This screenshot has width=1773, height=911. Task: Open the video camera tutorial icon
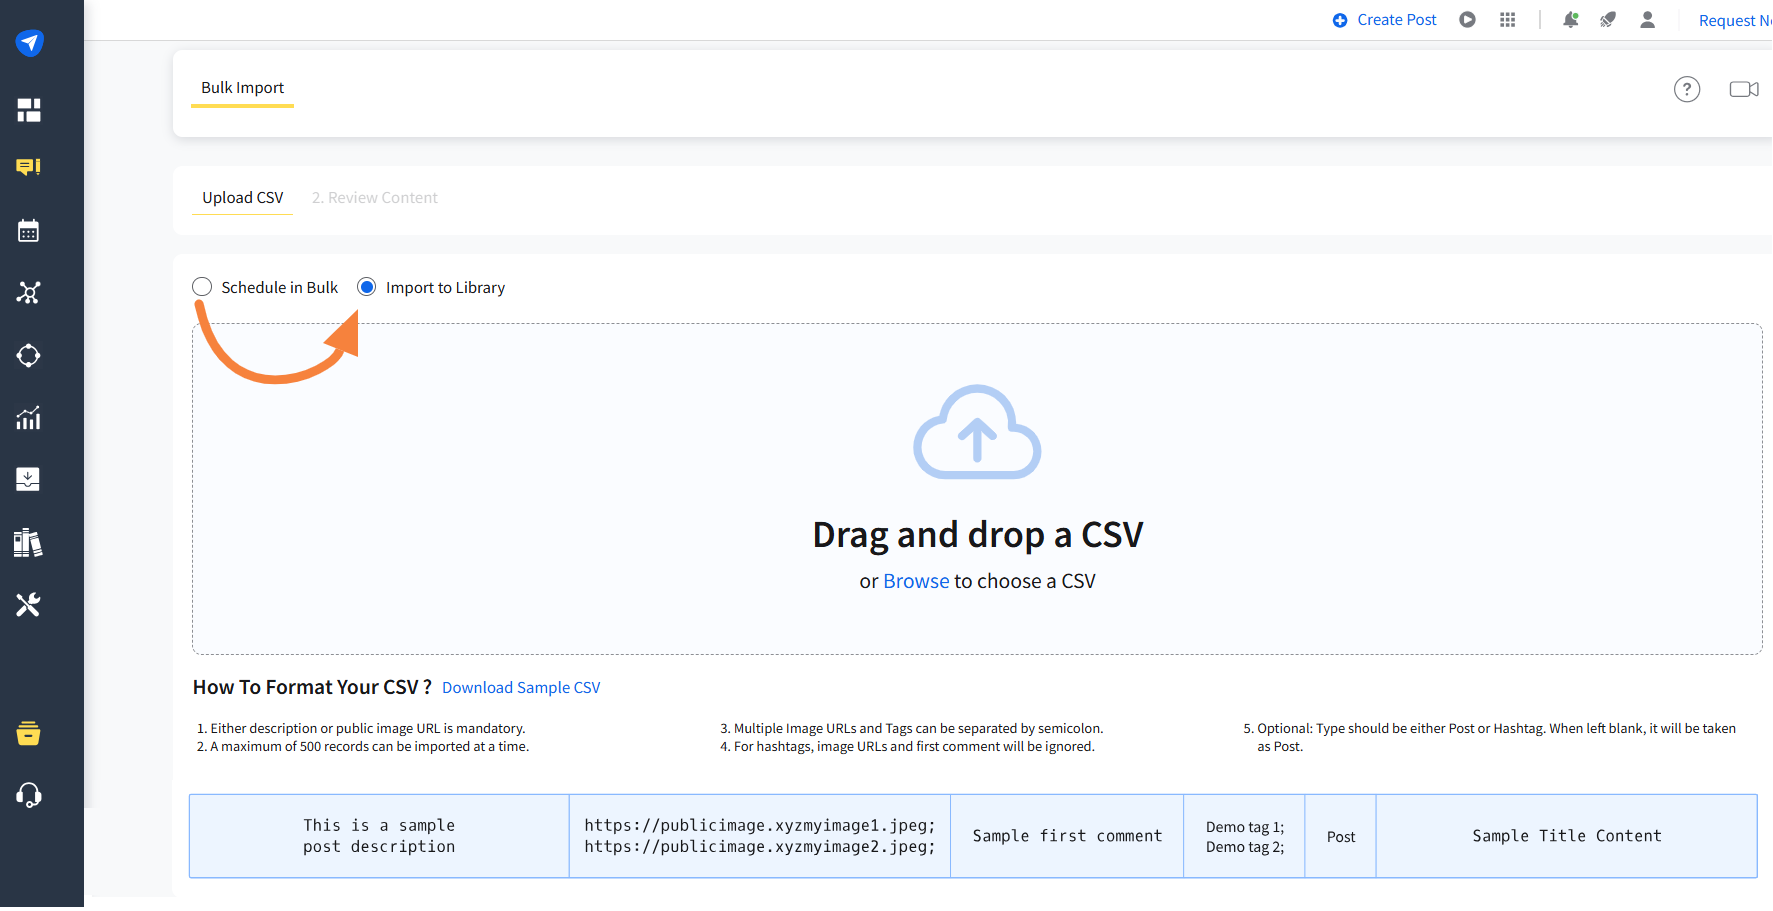[x=1743, y=89]
